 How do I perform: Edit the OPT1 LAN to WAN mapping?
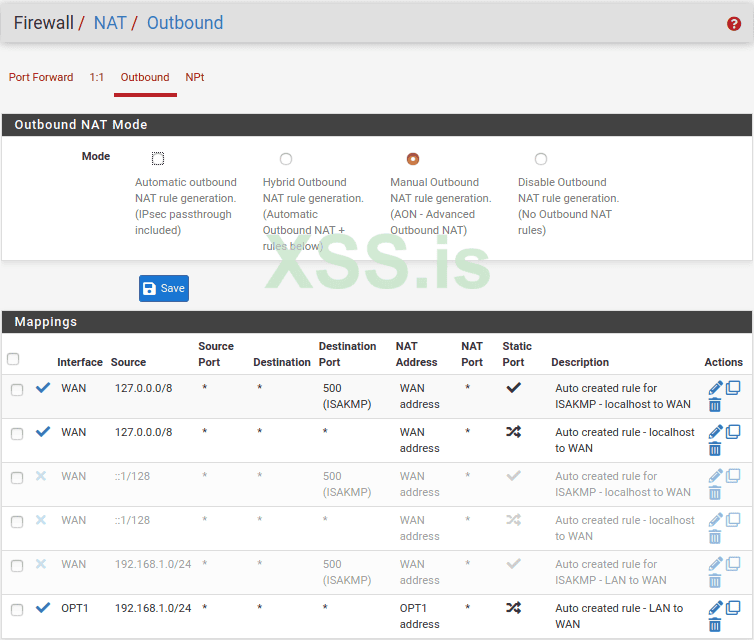point(715,608)
